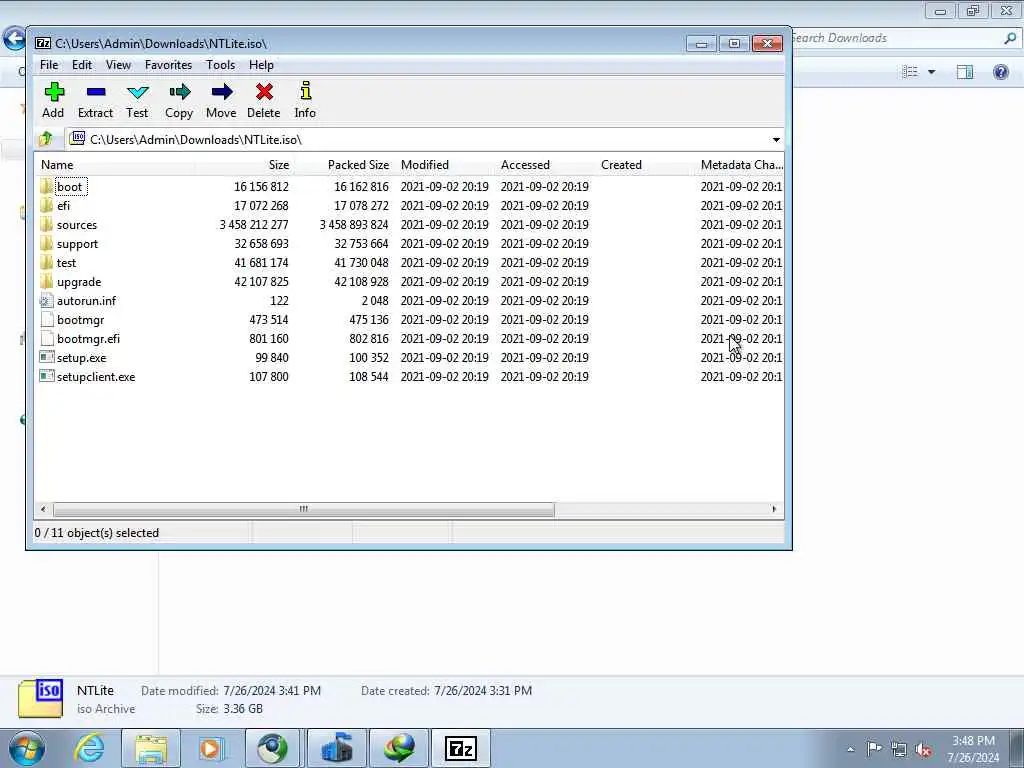Click the 7z icon in title bar
This screenshot has width=1024, height=768.
(x=43, y=43)
